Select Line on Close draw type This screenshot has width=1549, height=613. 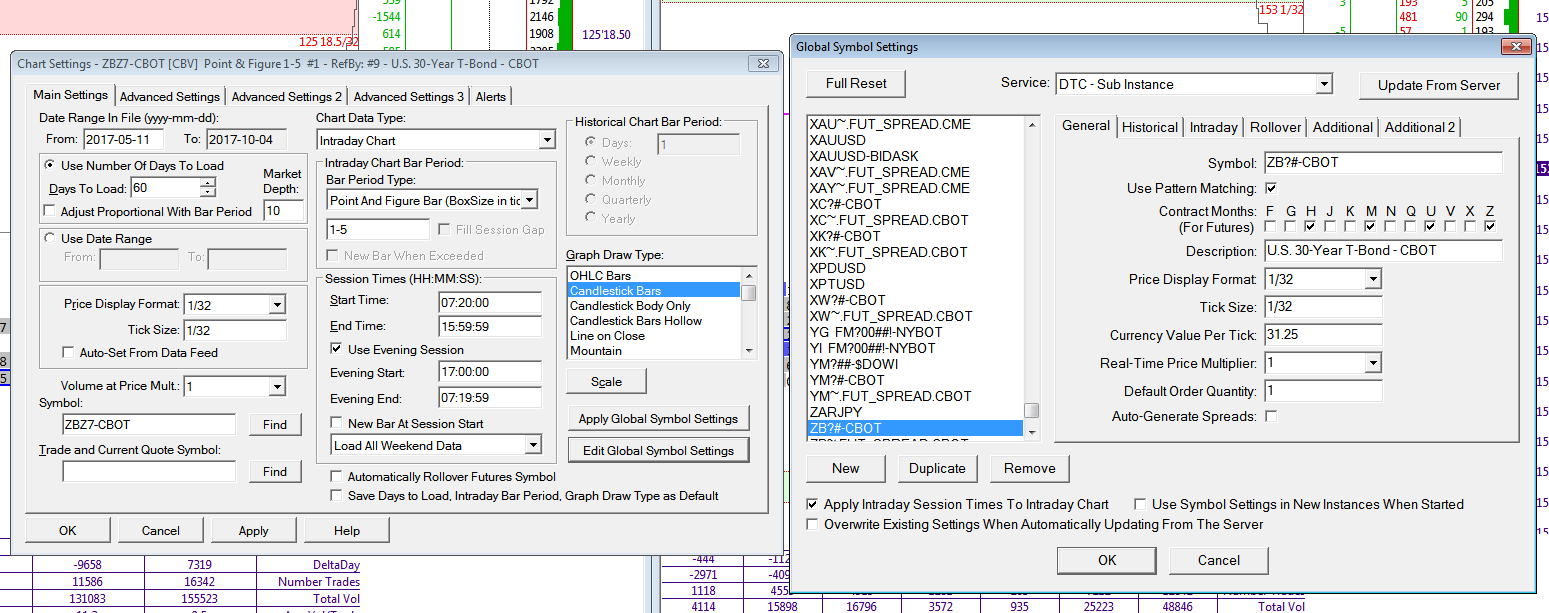pos(653,336)
